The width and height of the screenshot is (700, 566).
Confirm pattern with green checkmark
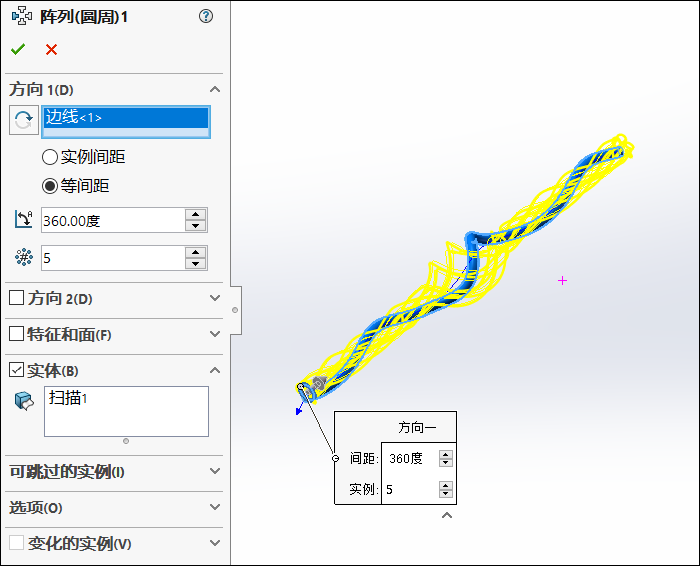[x=18, y=49]
